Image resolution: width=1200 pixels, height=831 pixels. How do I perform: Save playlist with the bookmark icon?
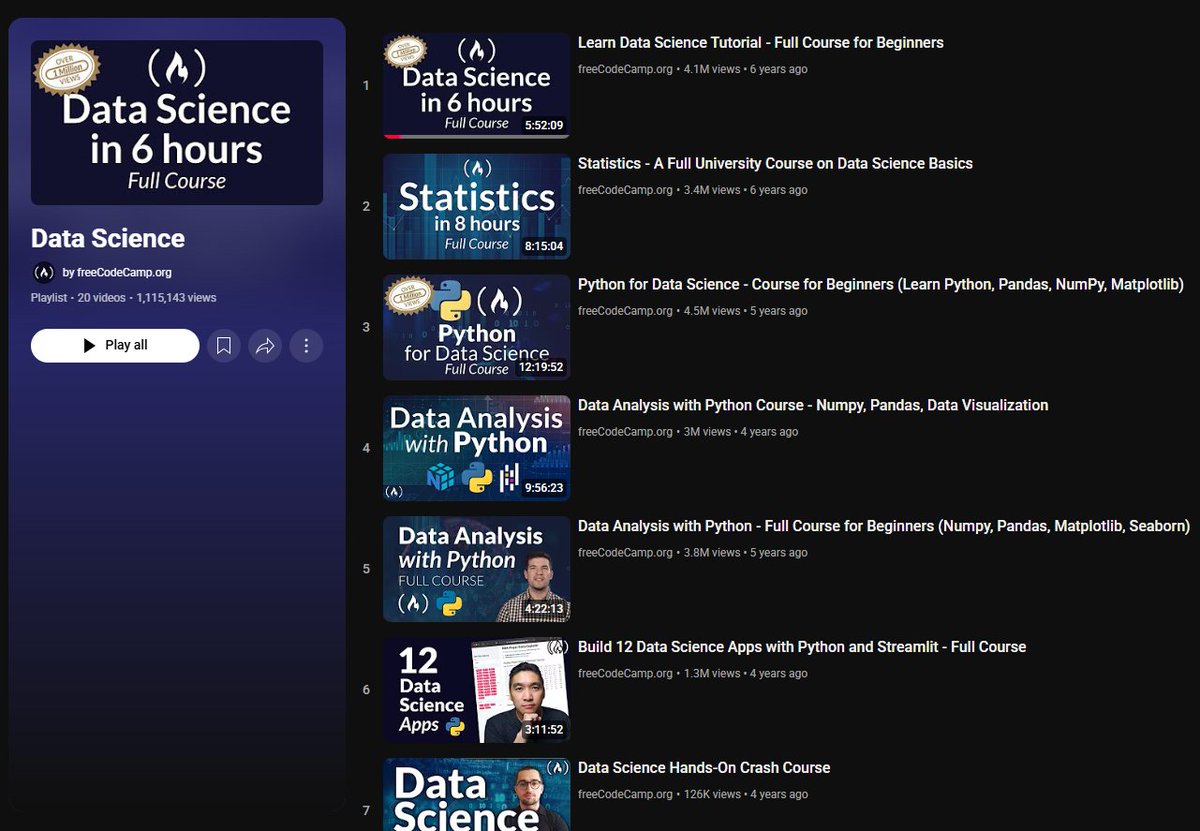point(224,346)
